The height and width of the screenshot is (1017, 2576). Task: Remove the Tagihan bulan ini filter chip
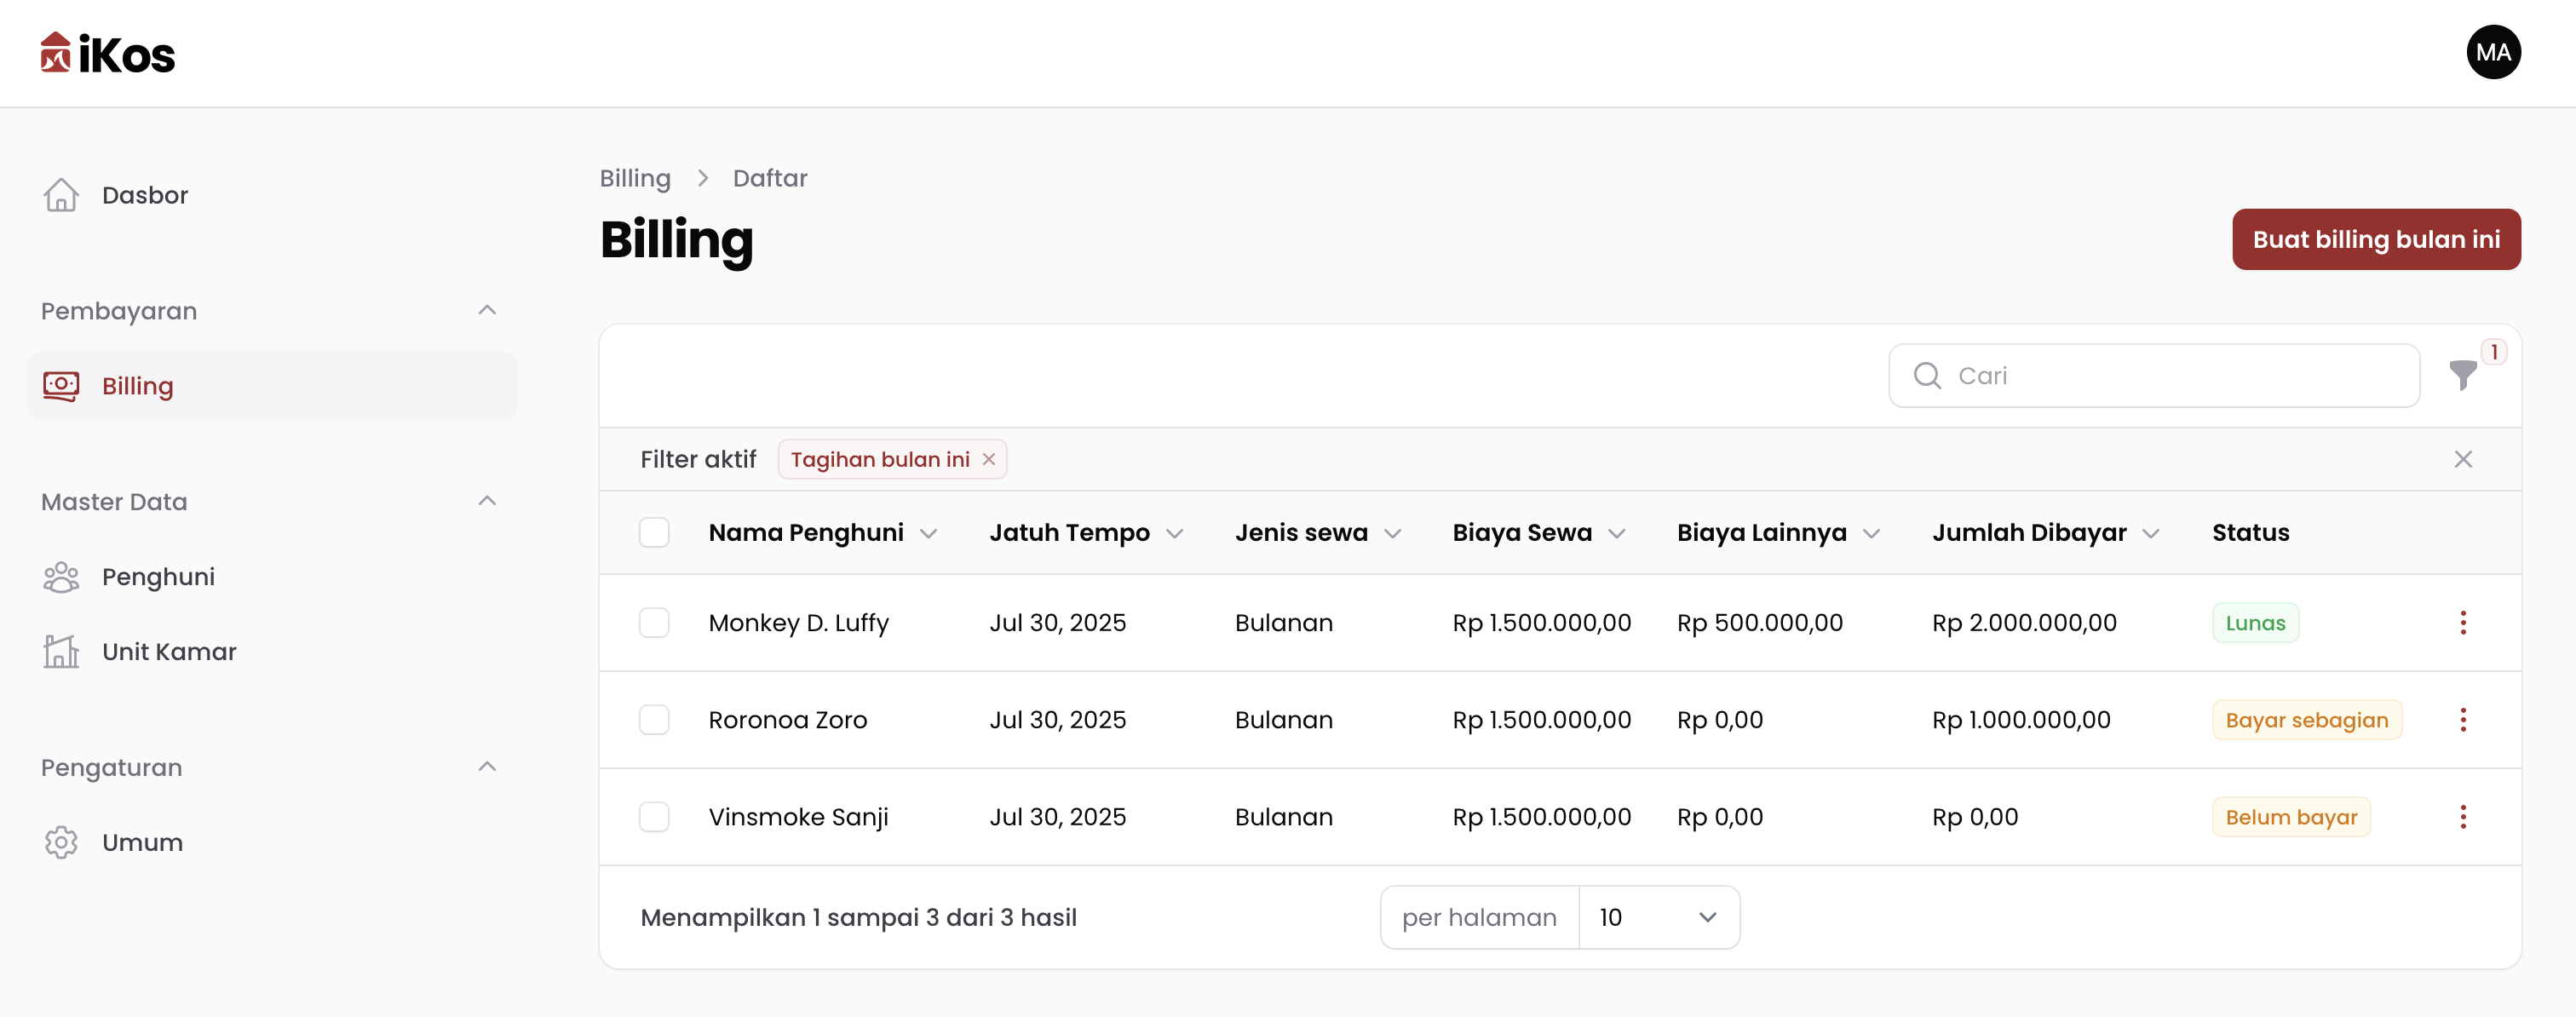[988, 459]
